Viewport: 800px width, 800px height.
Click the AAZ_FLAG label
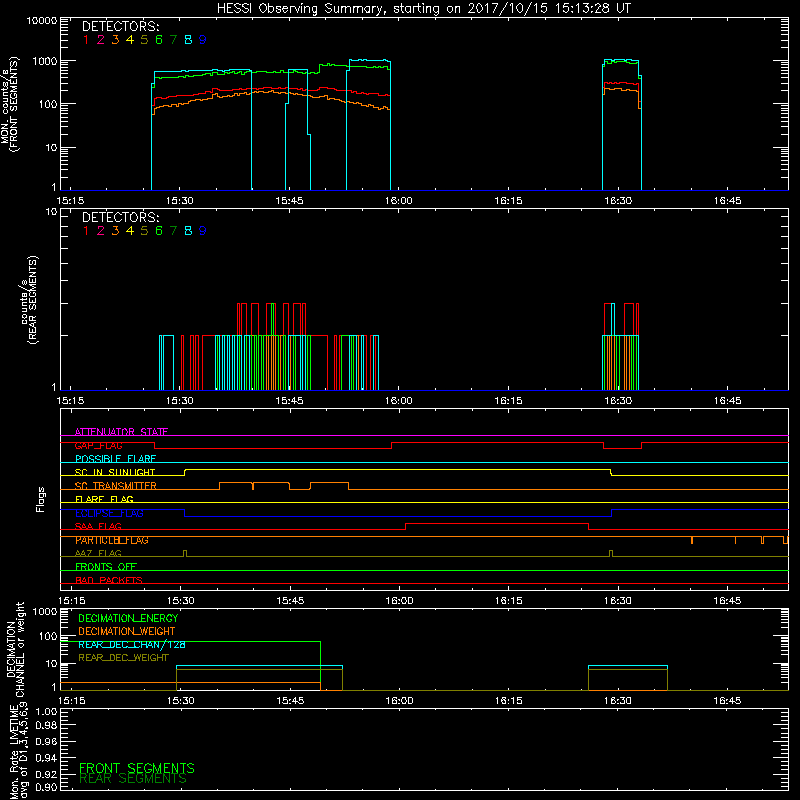98,554
